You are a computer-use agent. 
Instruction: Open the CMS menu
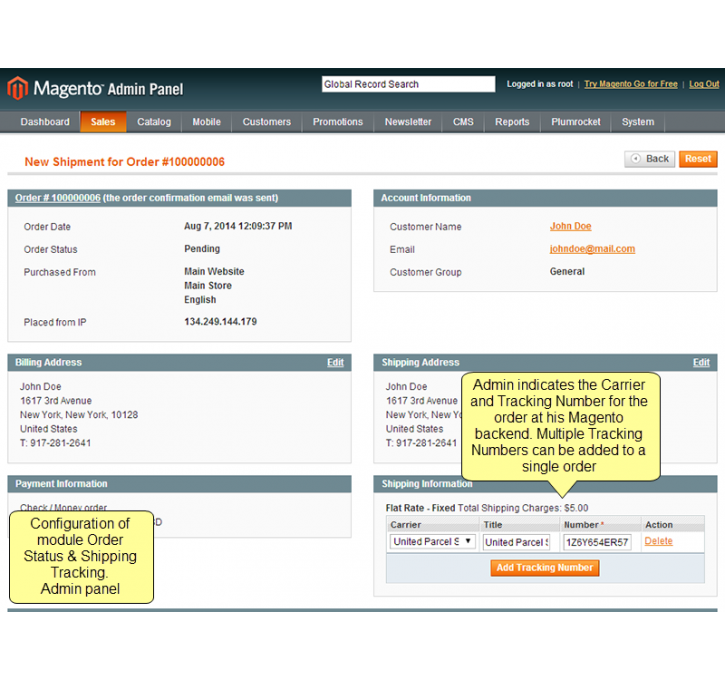coord(463,122)
